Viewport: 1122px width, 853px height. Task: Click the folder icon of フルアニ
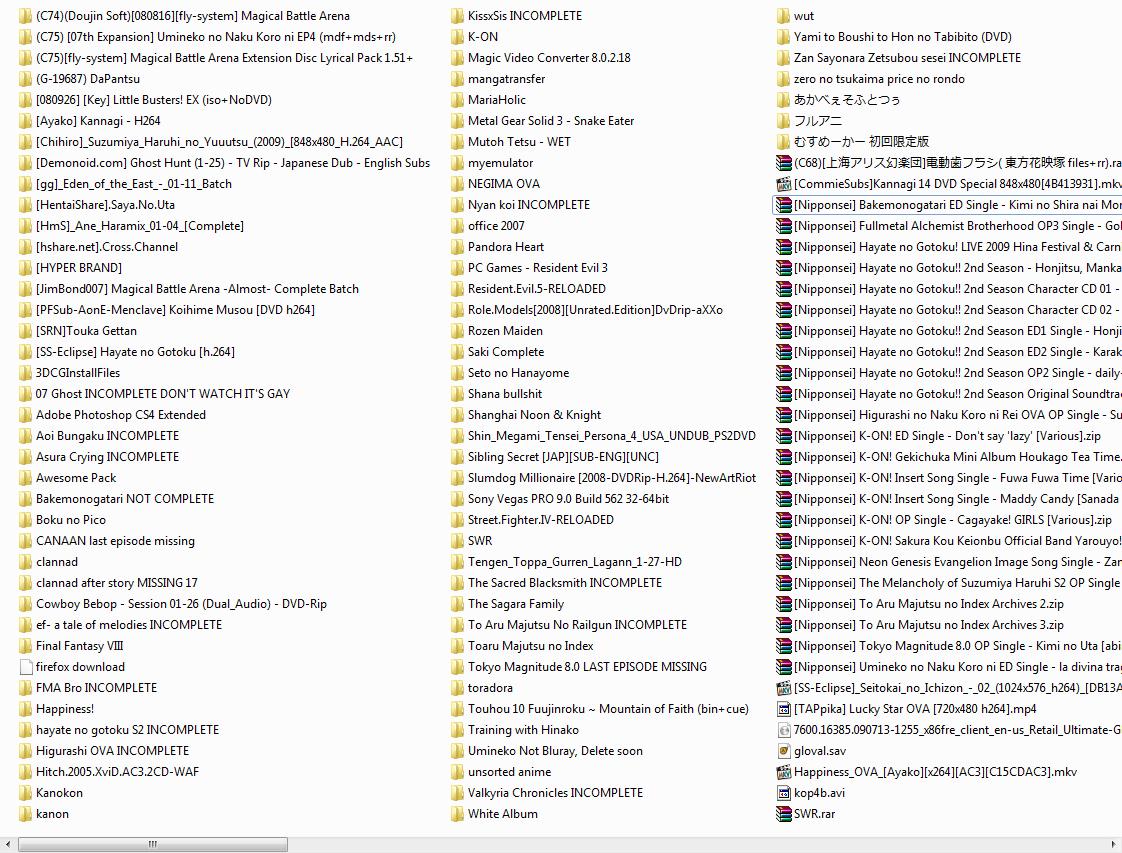783,121
